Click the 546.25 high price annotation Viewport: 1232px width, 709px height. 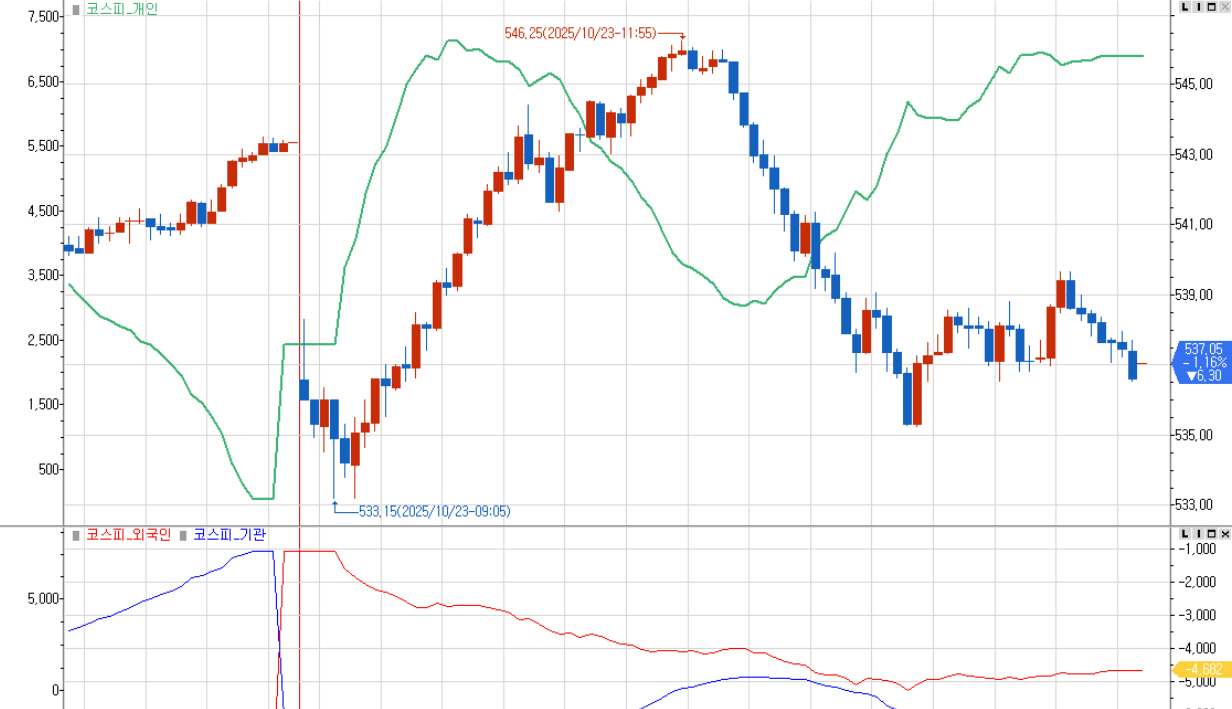pyautogui.click(x=580, y=33)
